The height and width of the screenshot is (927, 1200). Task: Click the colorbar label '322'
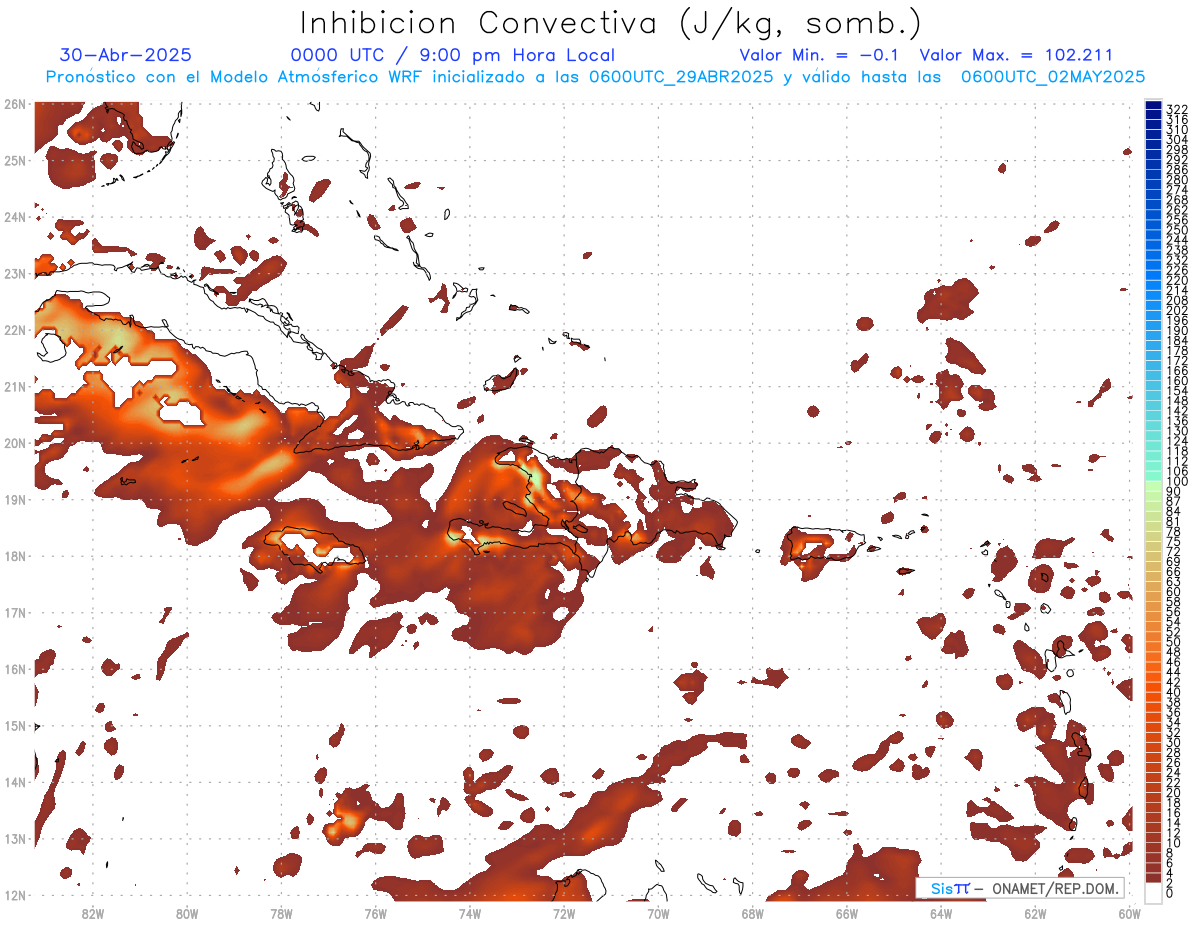1177,109
